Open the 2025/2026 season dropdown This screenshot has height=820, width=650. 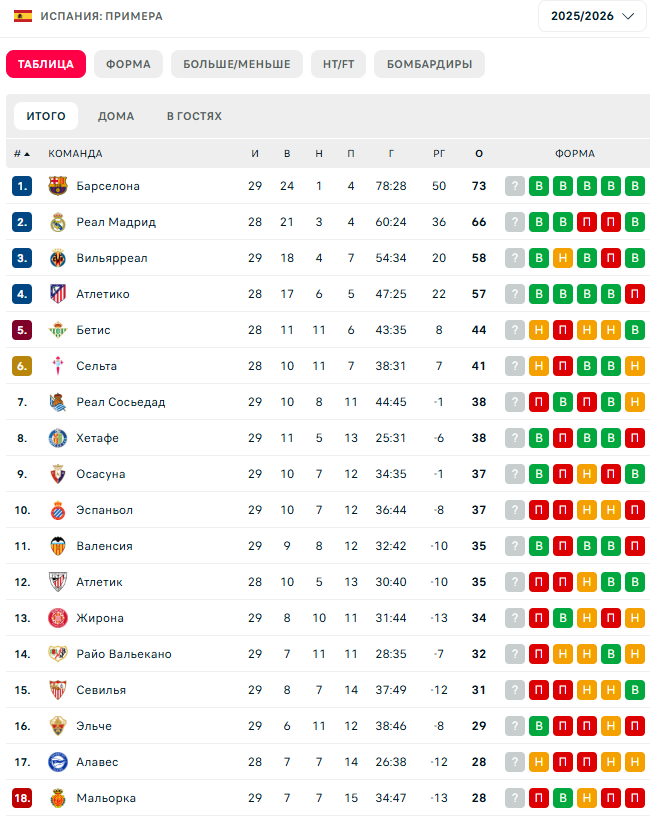click(592, 16)
